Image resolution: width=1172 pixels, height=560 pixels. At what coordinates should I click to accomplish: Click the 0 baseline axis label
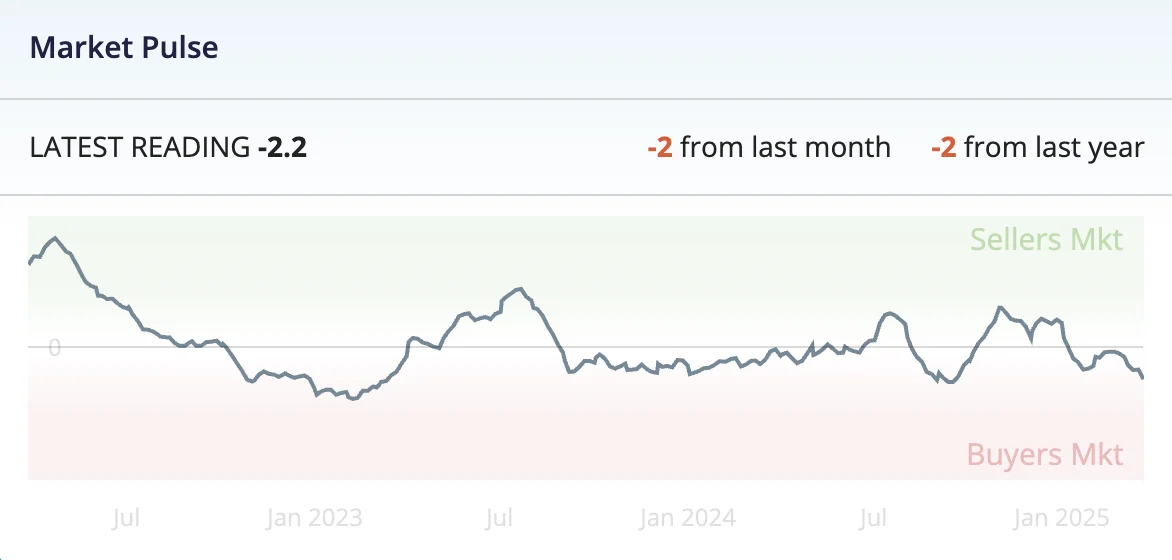(x=55, y=348)
